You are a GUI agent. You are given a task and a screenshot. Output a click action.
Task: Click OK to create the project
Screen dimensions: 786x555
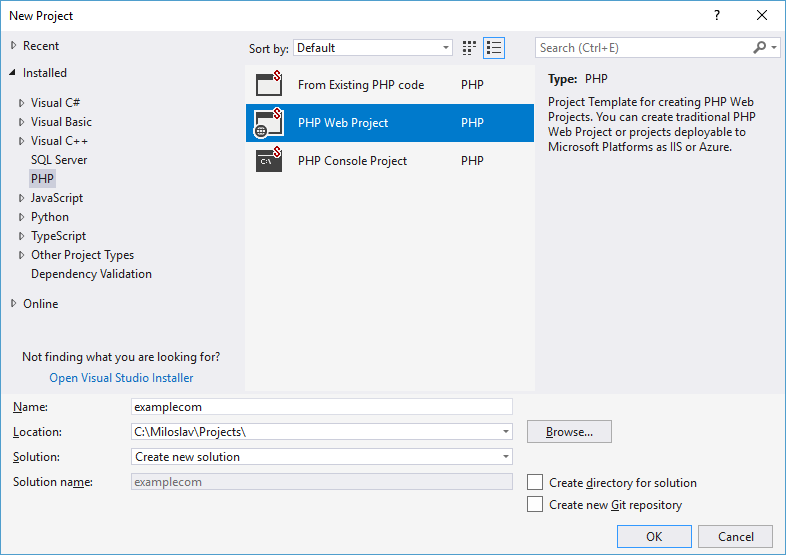654,536
